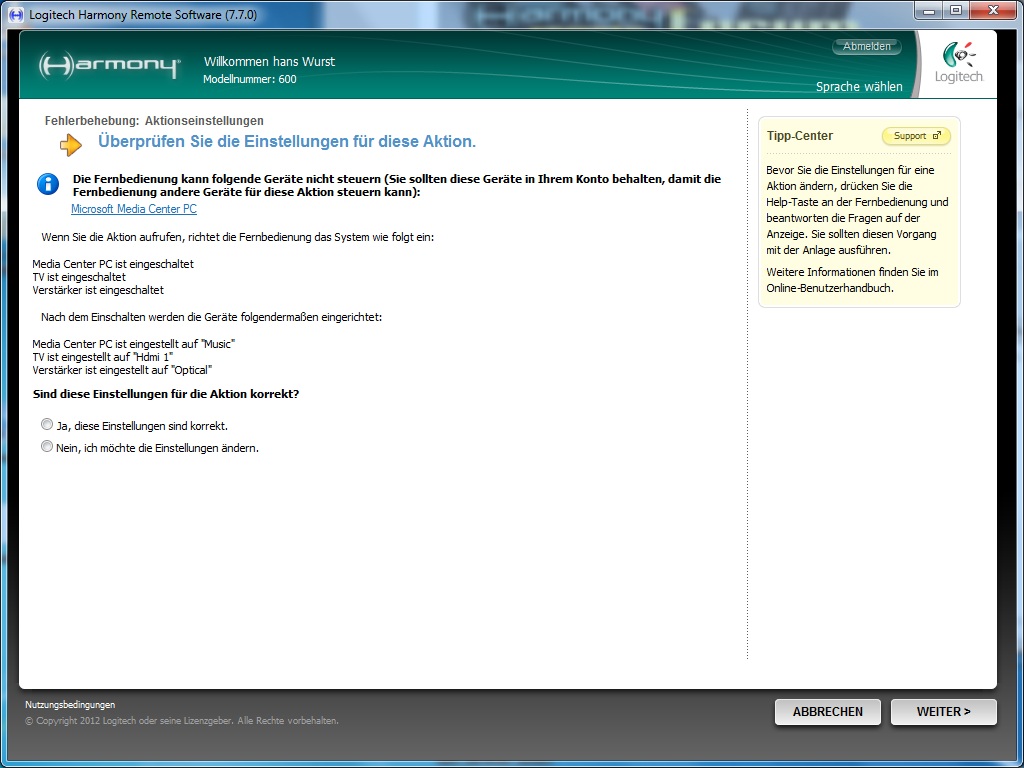Open the Sprache wählen language option
This screenshot has width=1024, height=768.
point(858,87)
